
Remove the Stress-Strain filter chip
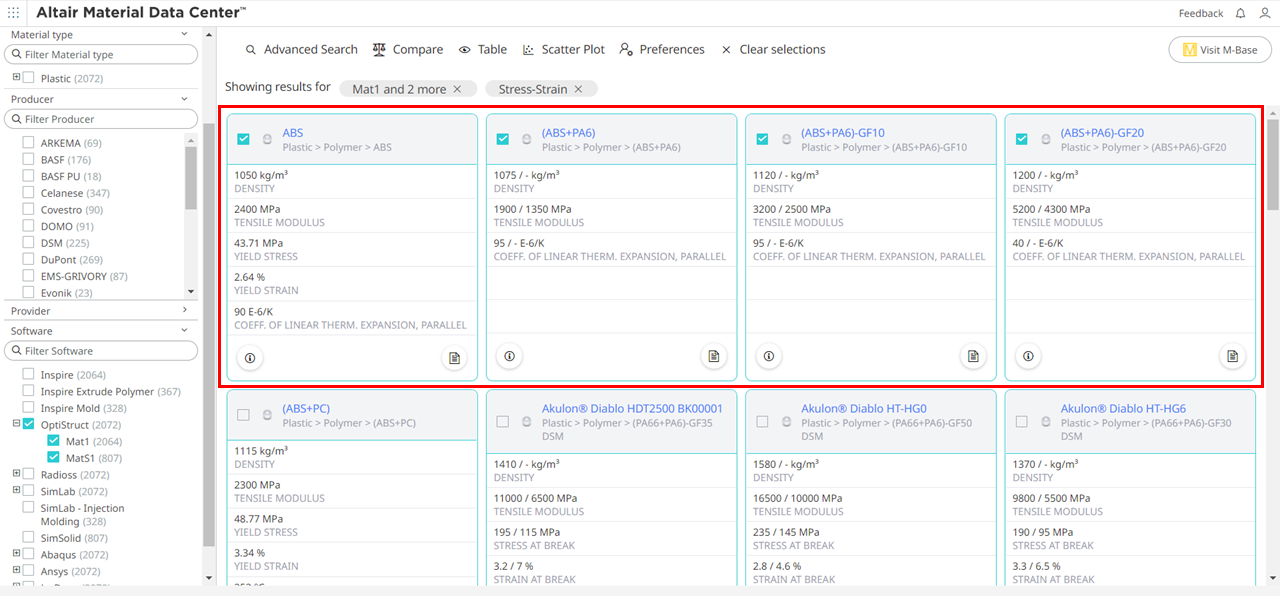tap(577, 89)
